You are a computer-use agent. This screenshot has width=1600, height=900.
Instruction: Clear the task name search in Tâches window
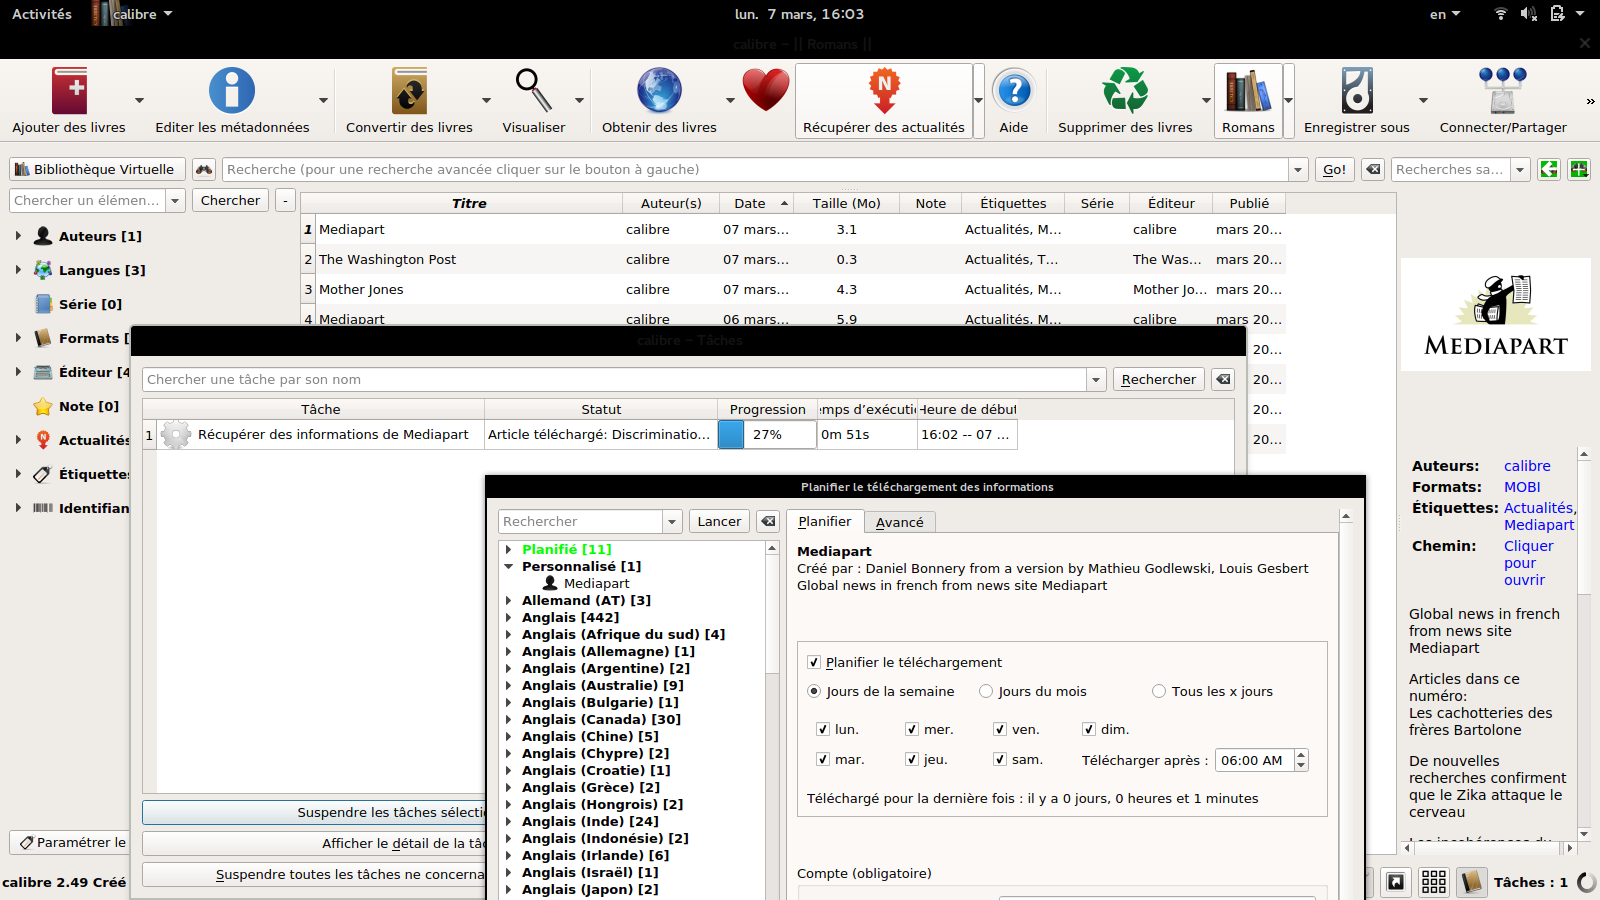[x=1222, y=380]
